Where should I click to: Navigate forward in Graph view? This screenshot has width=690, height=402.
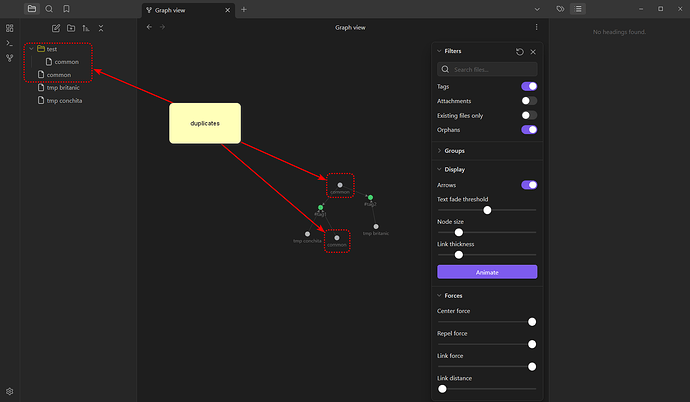[162, 27]
